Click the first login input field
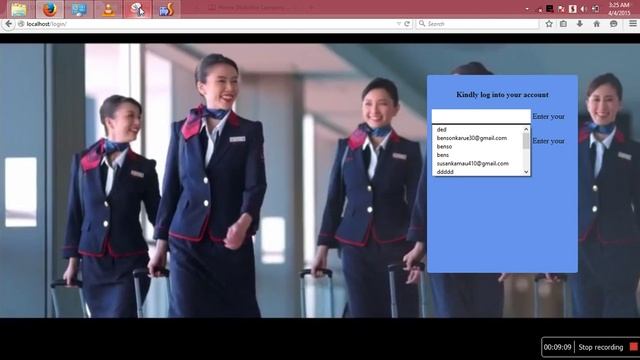The height and width of the screenshot is (360, 640). (x=481, y=116)
